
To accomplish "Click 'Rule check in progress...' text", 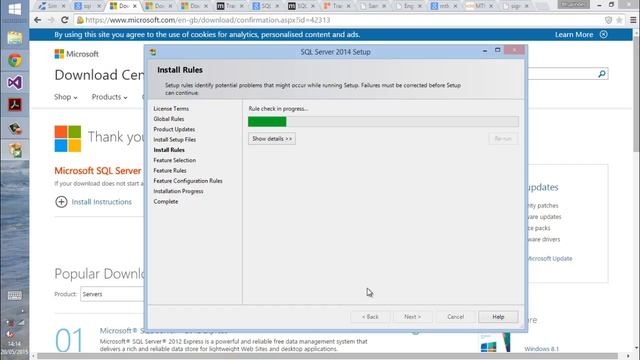I will 278,109.
